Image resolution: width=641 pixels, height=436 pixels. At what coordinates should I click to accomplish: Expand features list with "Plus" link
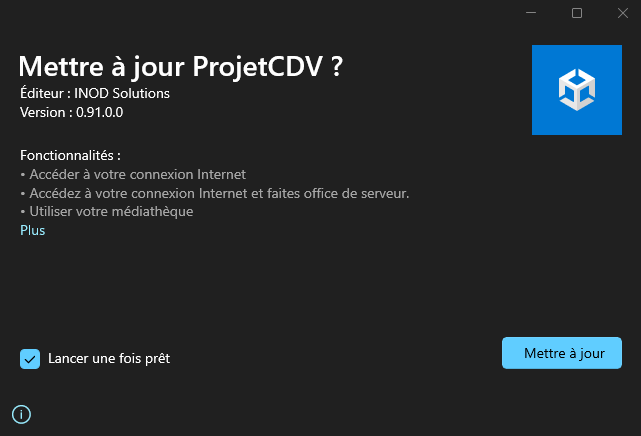tap(32, 230)
